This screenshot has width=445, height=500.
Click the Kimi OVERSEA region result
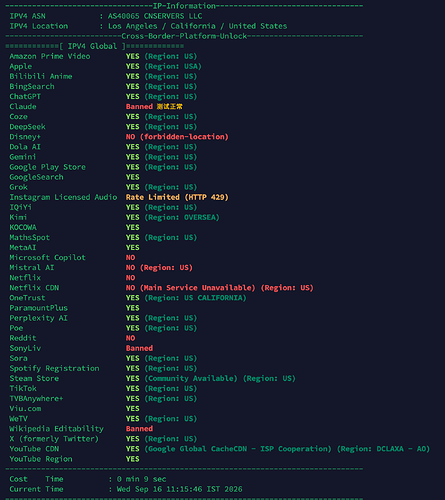pyautogui.click(x=182, y=217)
